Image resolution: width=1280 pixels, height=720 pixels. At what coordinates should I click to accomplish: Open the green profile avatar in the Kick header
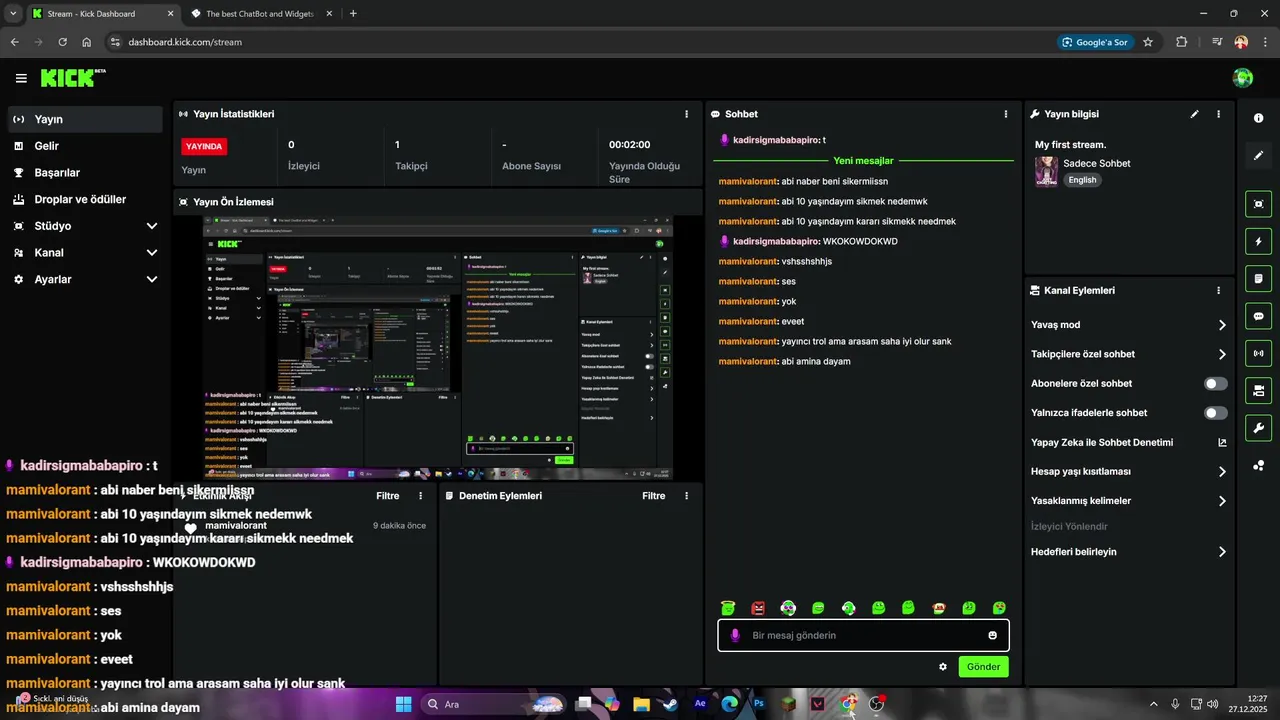(1243, 78)
